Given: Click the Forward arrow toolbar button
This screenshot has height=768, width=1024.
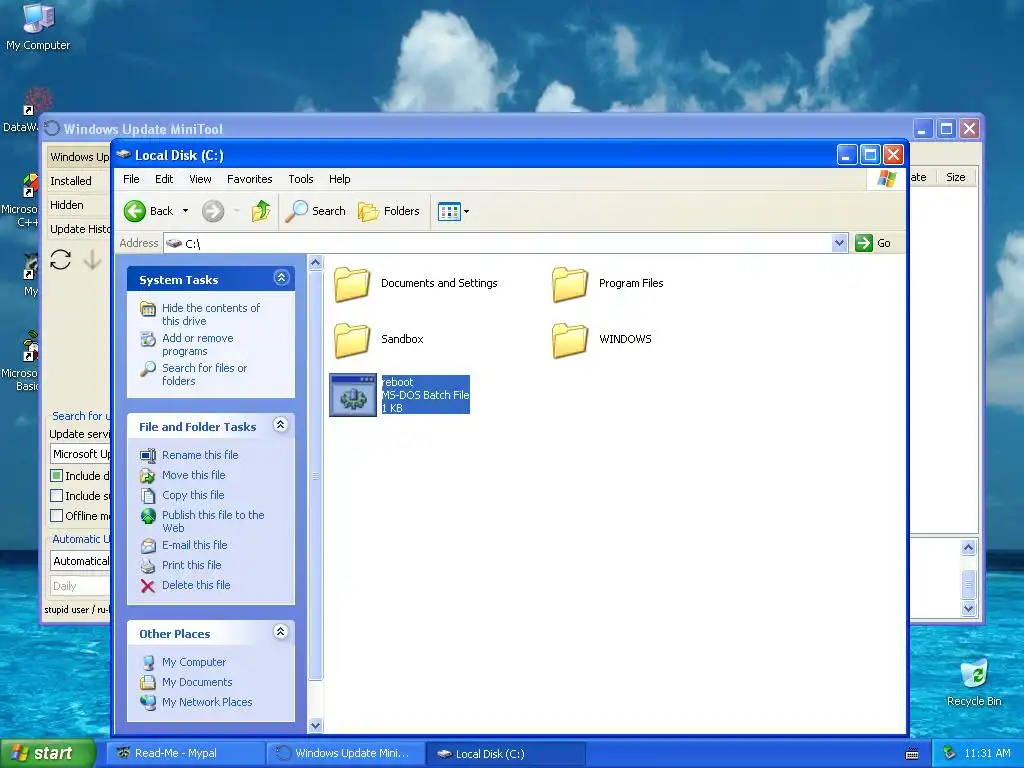Looking at the screenshot, I should click(213, 211).
